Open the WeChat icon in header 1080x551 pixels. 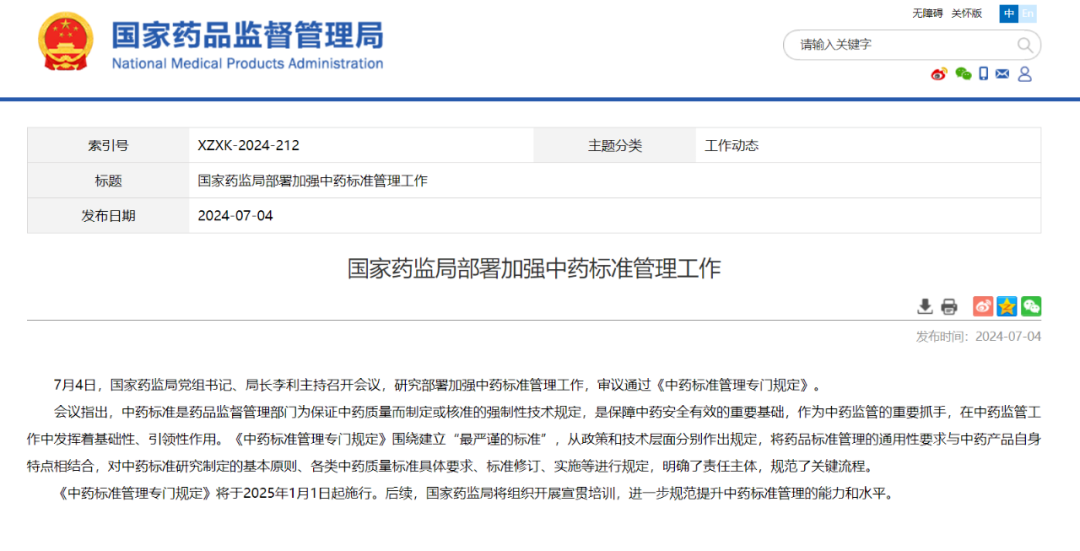pyautogui.click(x=963, y=74)
